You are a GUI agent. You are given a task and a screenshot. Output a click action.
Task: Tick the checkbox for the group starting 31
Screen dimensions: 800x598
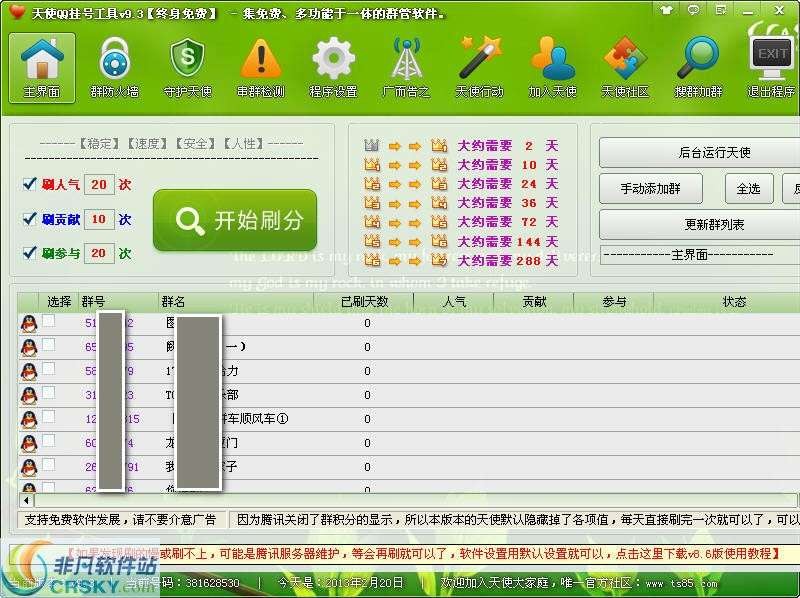tap(48, 392)
